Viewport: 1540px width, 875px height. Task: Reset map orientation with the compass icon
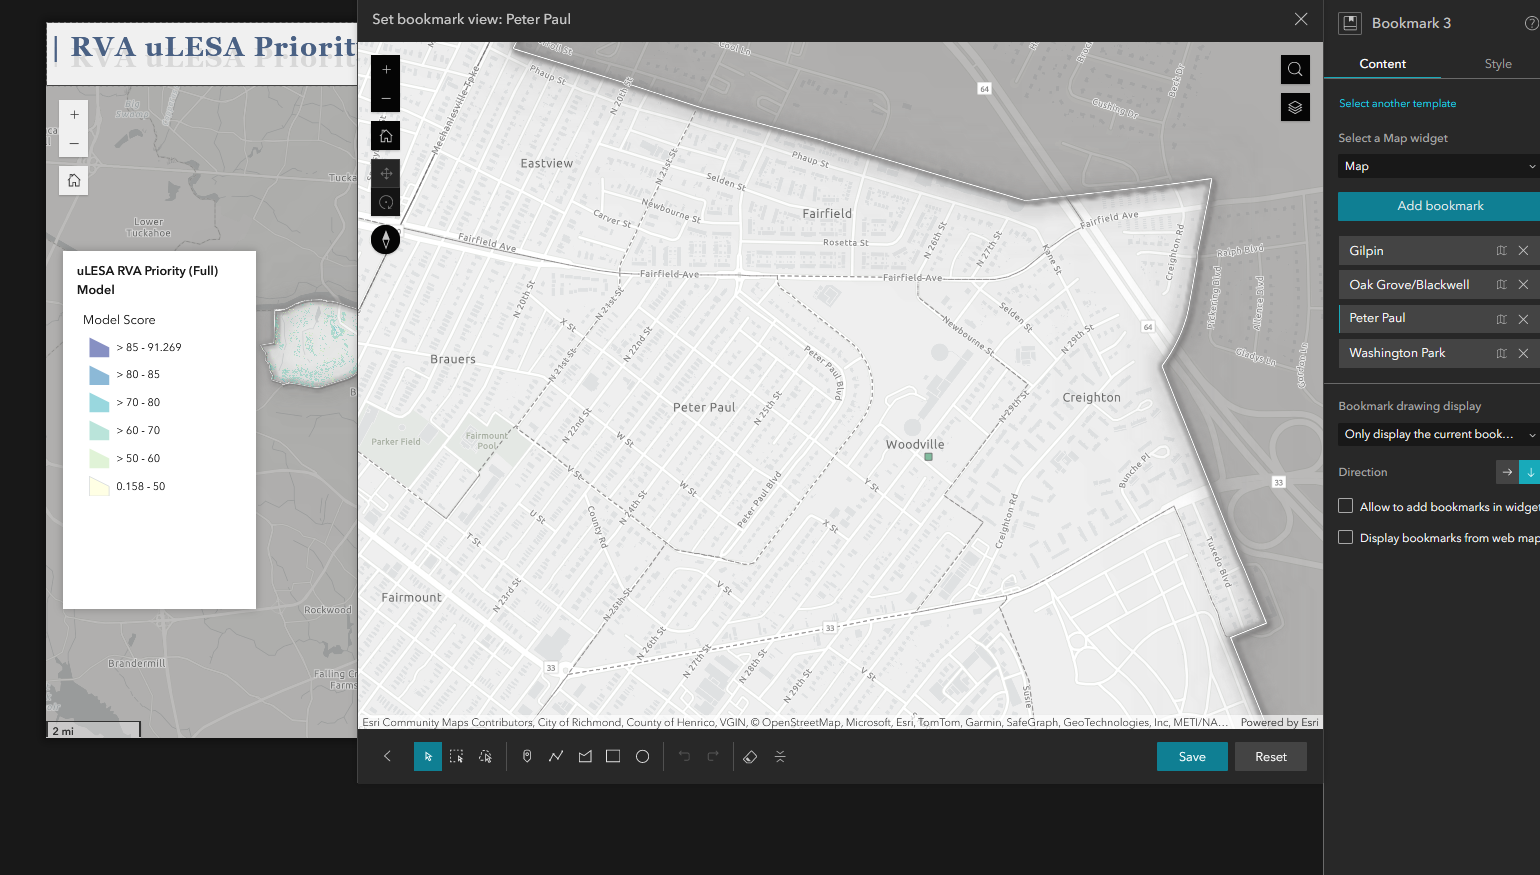pos(385,239)
